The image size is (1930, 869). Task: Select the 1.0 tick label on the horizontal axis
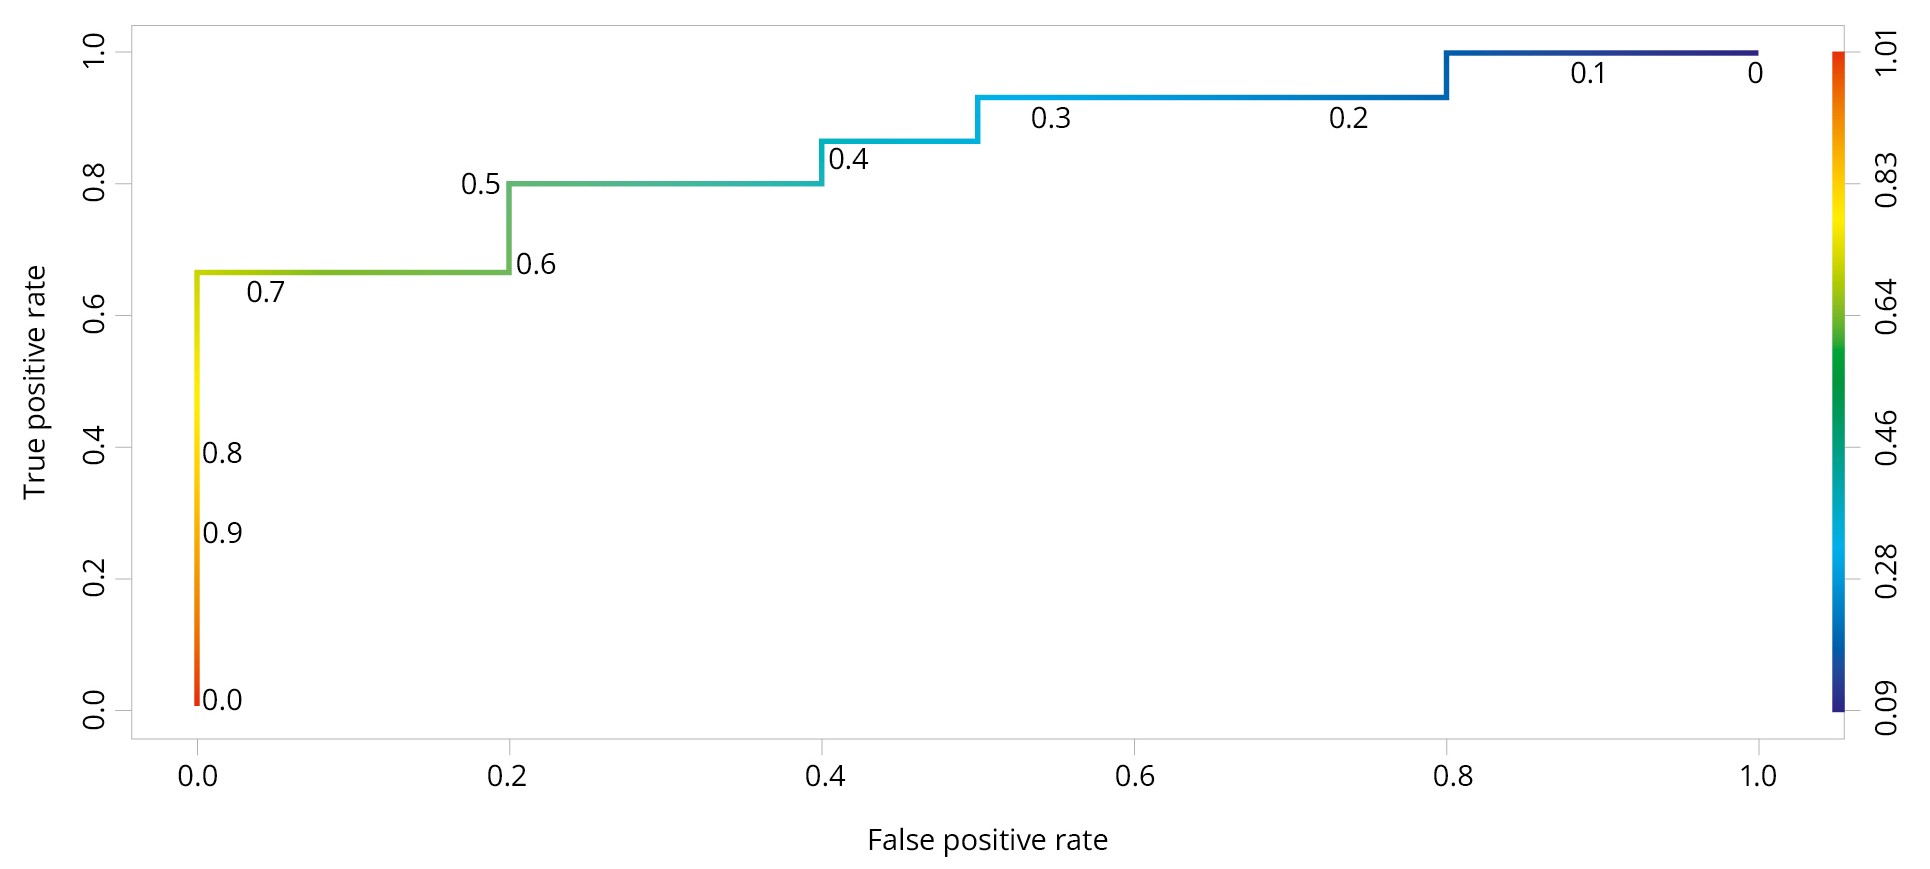(x=1757, y=776)
